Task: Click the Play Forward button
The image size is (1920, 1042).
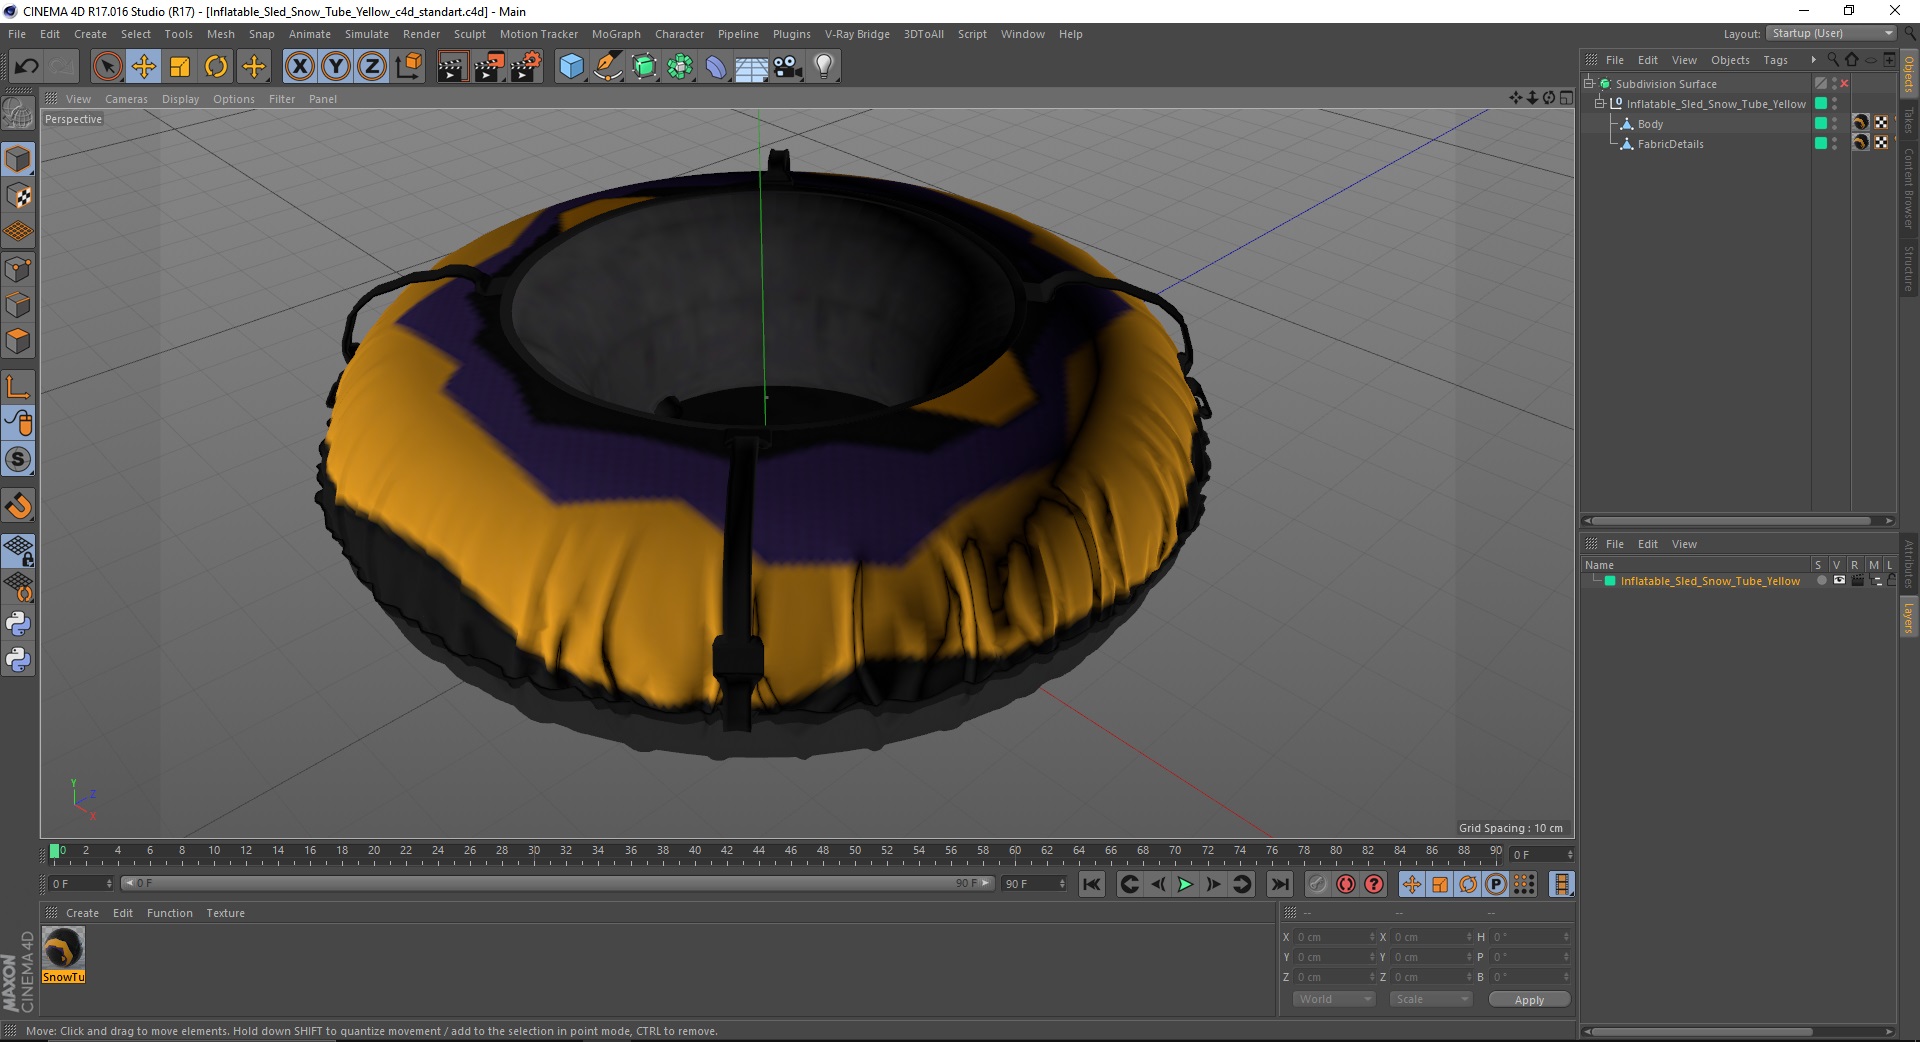Action: 1185,884
